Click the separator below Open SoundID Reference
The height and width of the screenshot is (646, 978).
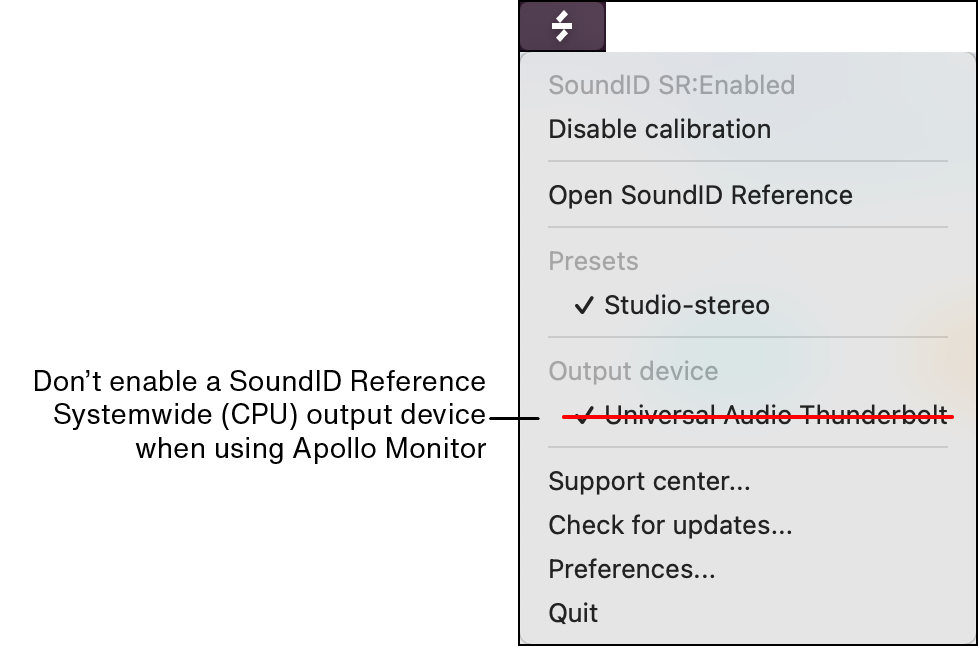point(747,227)
